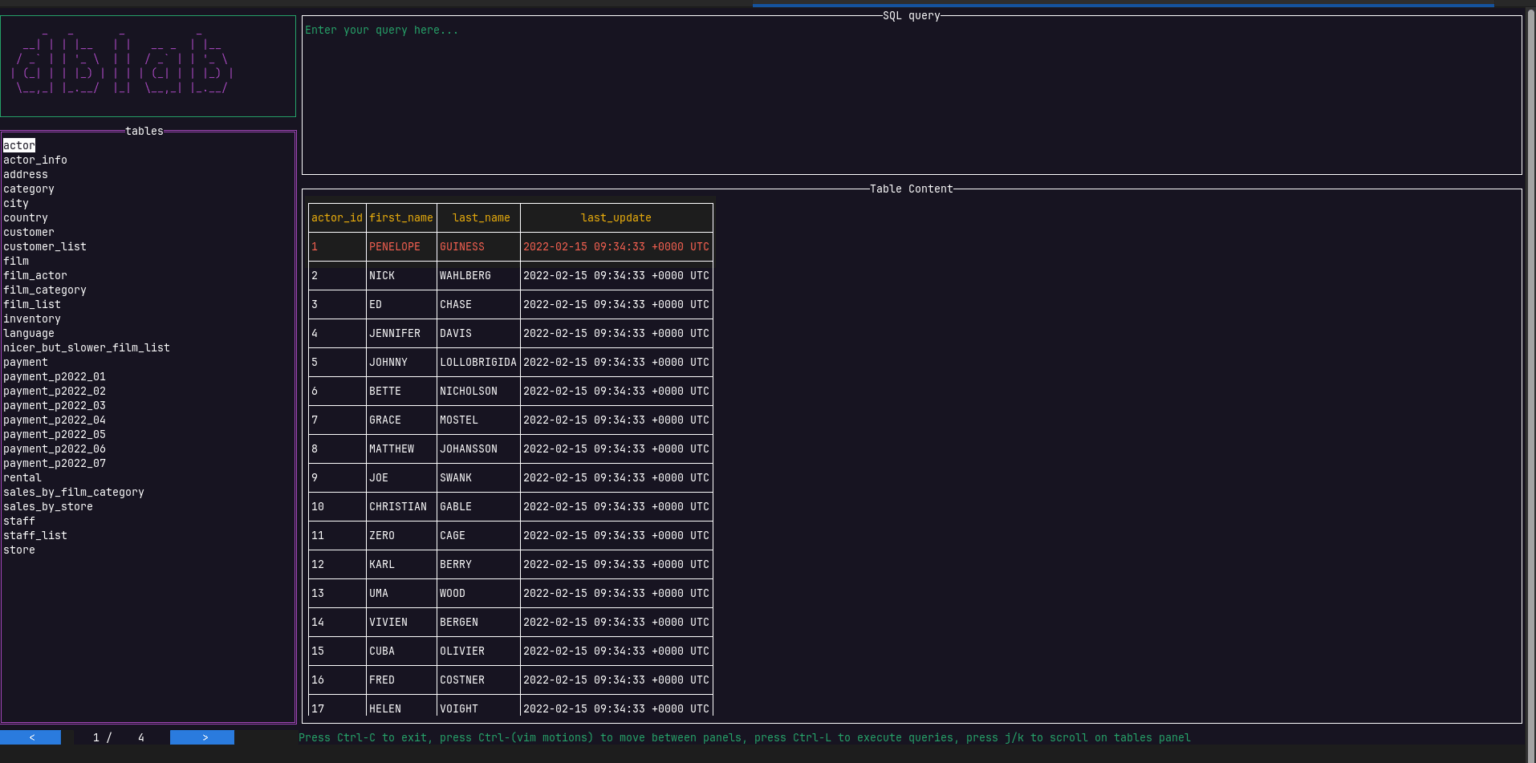Open the payment_p2022_03 partition table
Screen dimensions: 1536x763
pos(54,405)
